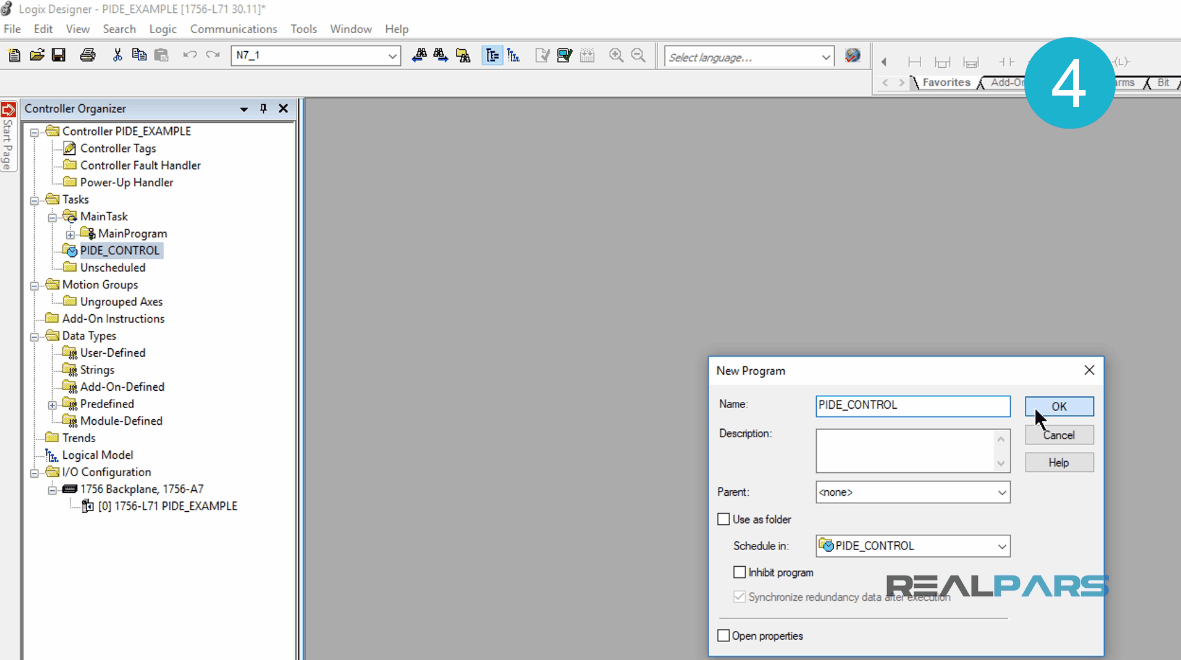The height and width of the screenshot is (660, 1181).
Task: Expand the MainProgram tree node
Action: tap(70, 234)
